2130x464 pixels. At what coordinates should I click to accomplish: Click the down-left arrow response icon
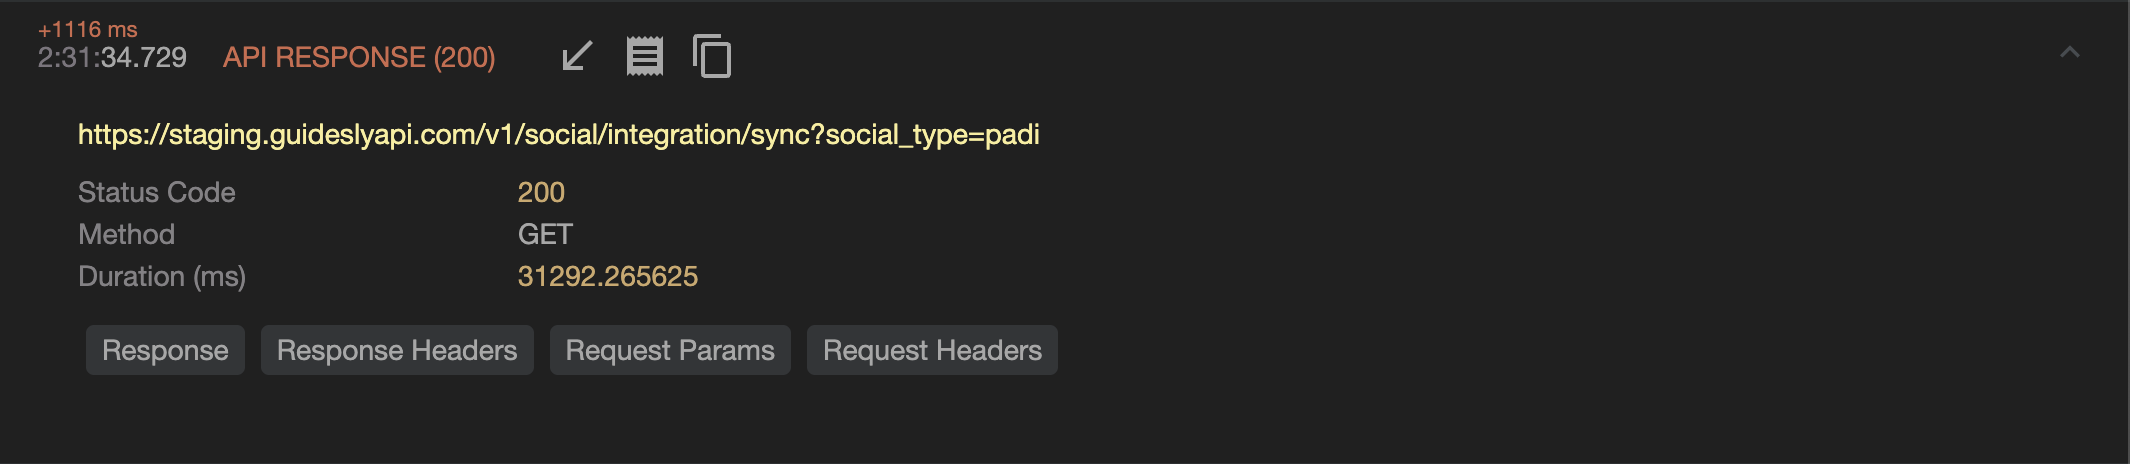[577, 56]
